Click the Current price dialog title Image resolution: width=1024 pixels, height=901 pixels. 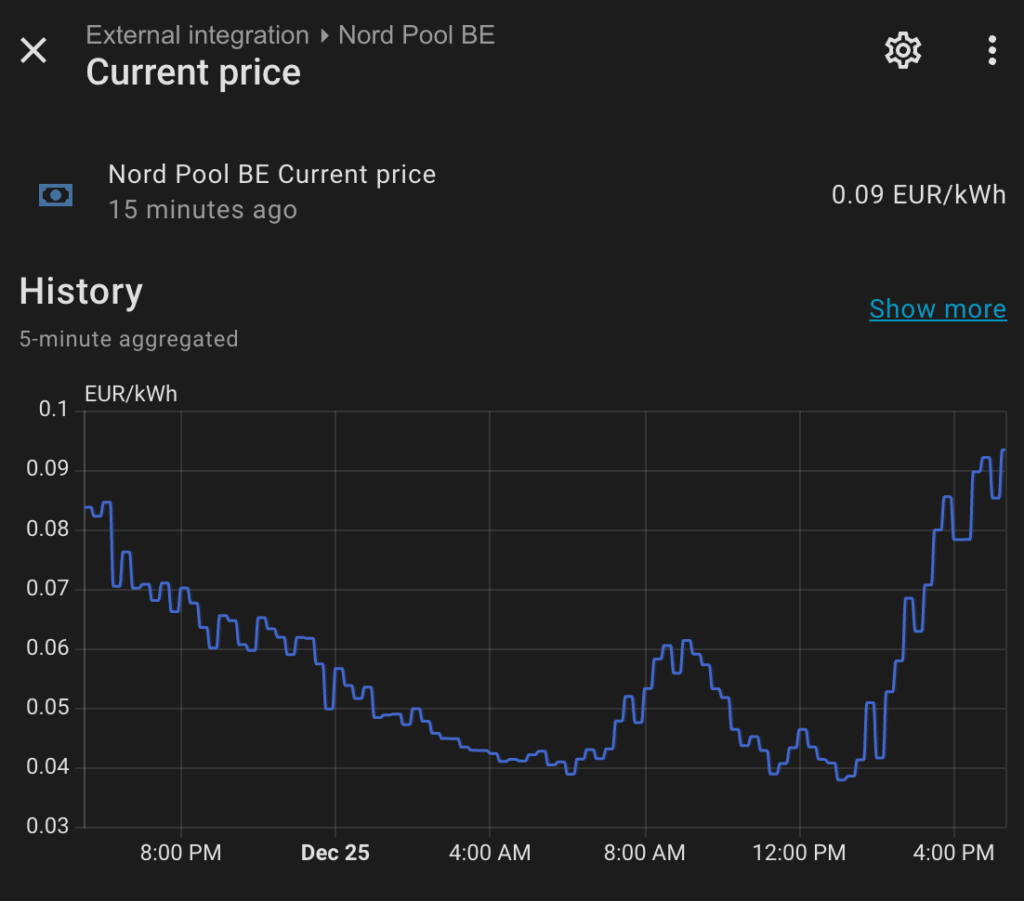193,72
